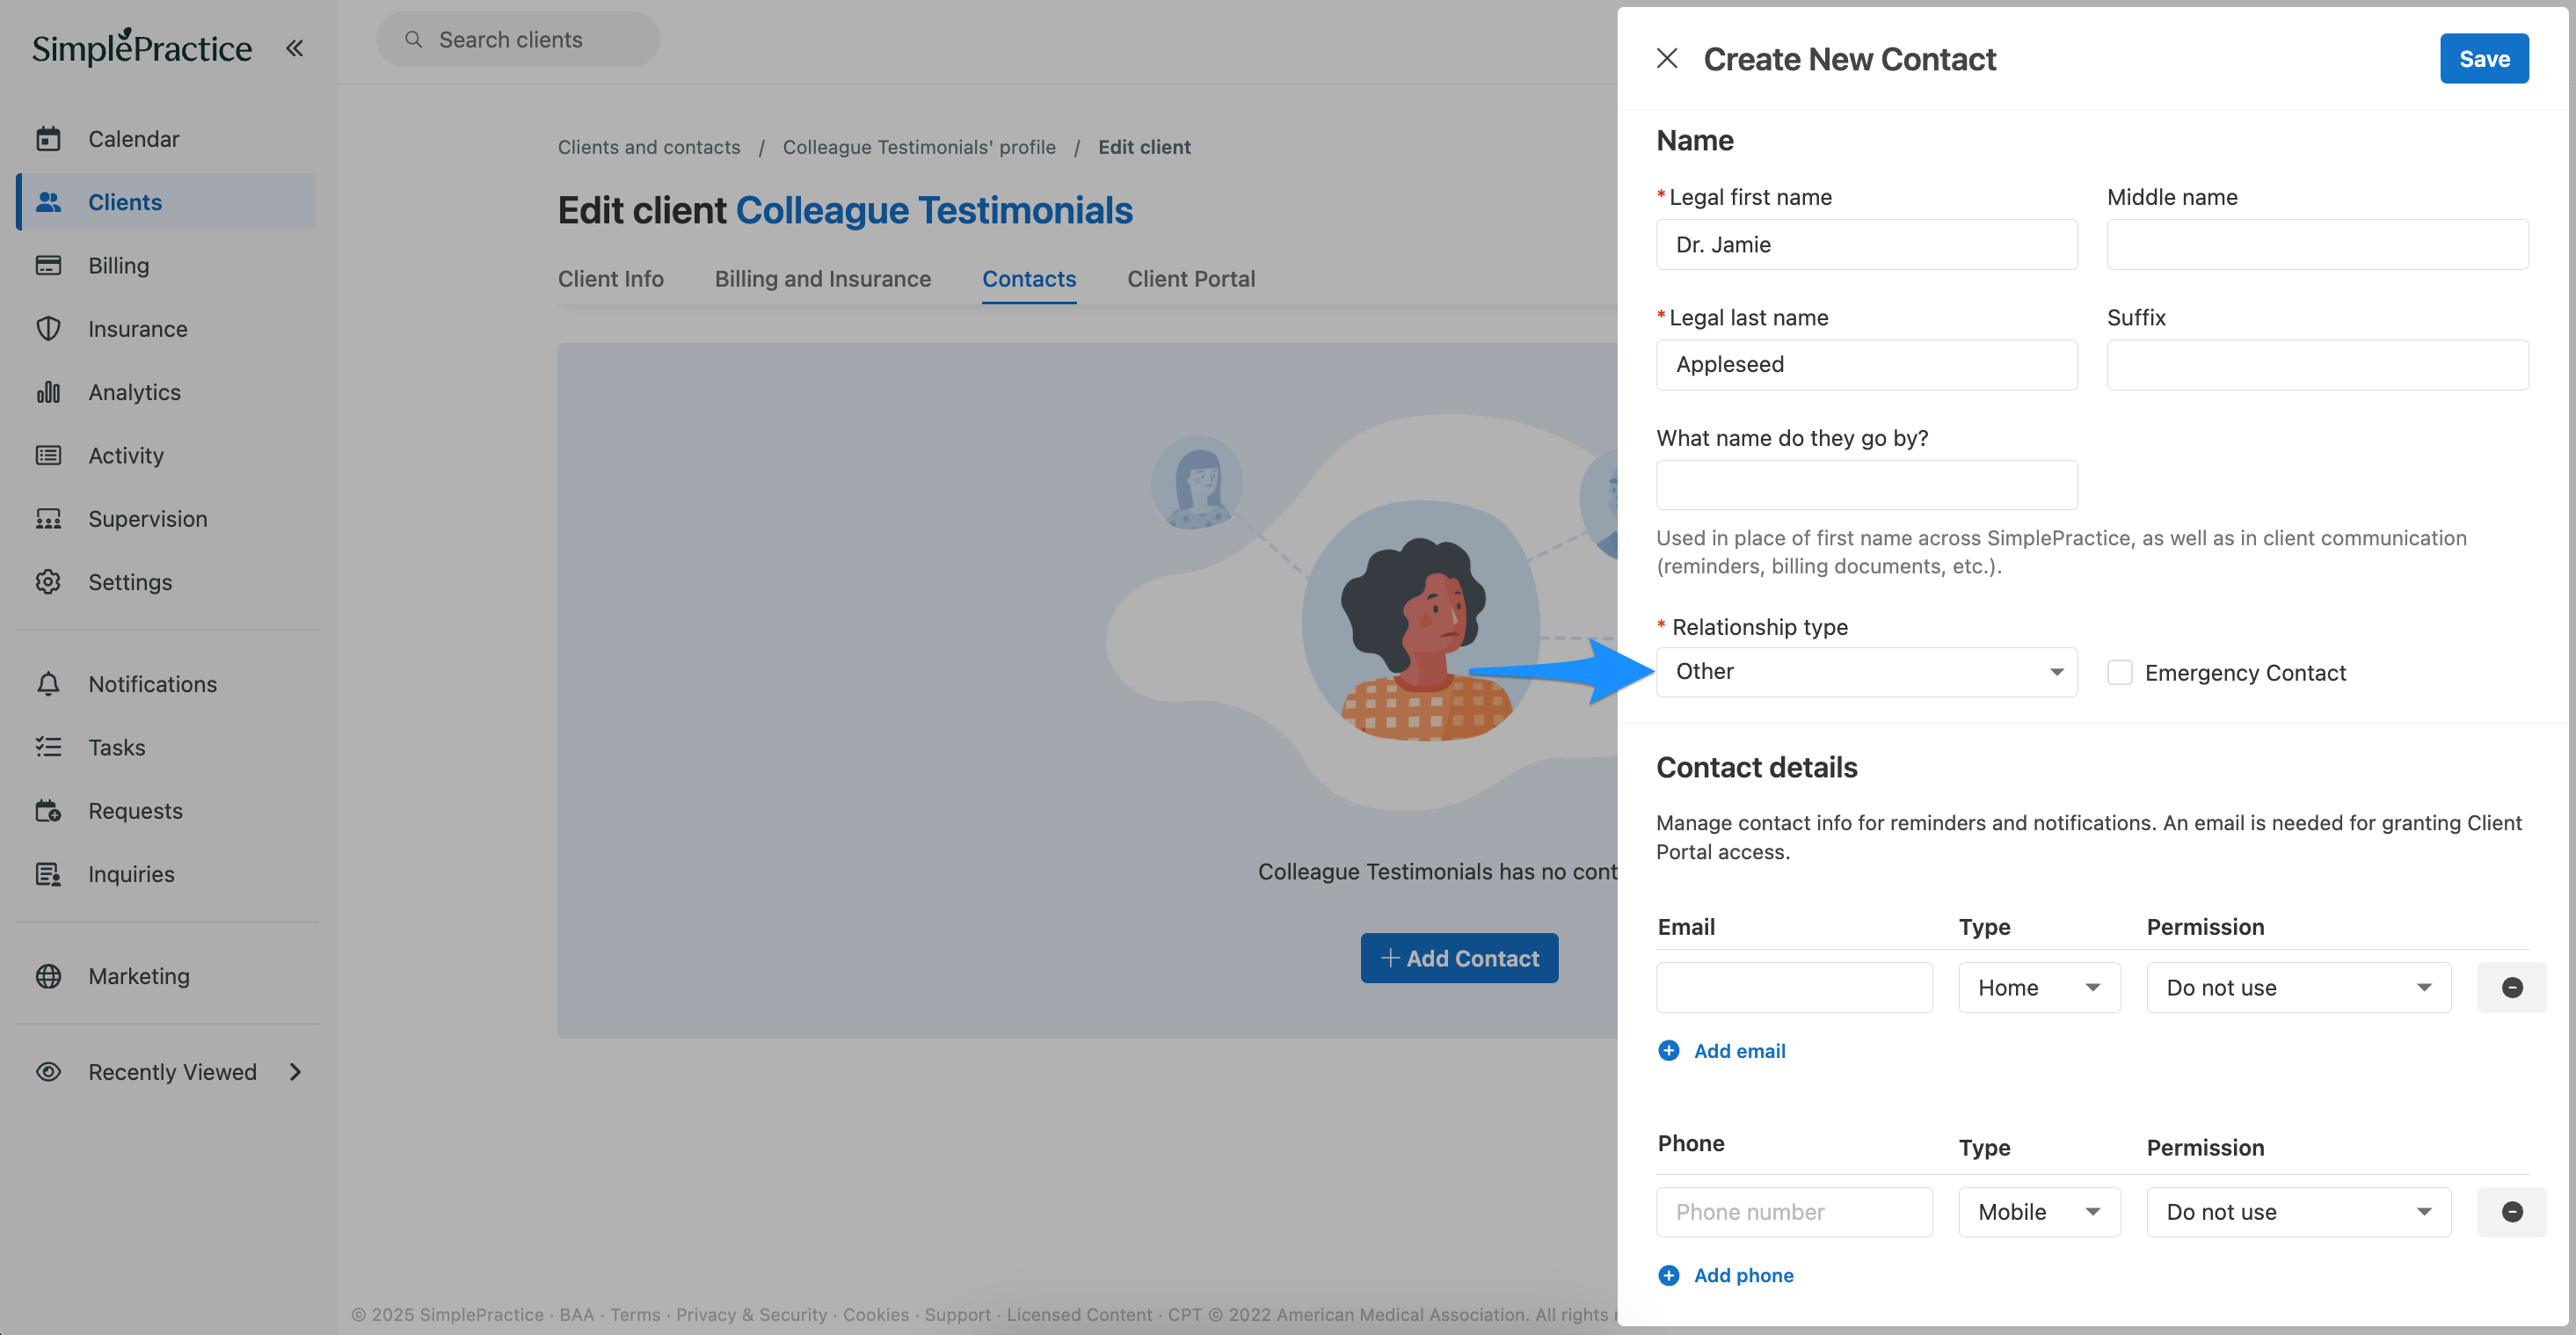This screenshot has width=2576, height=1335.
Task: Check the Emergency Contact checkbox
Action: coord(2120,672)
